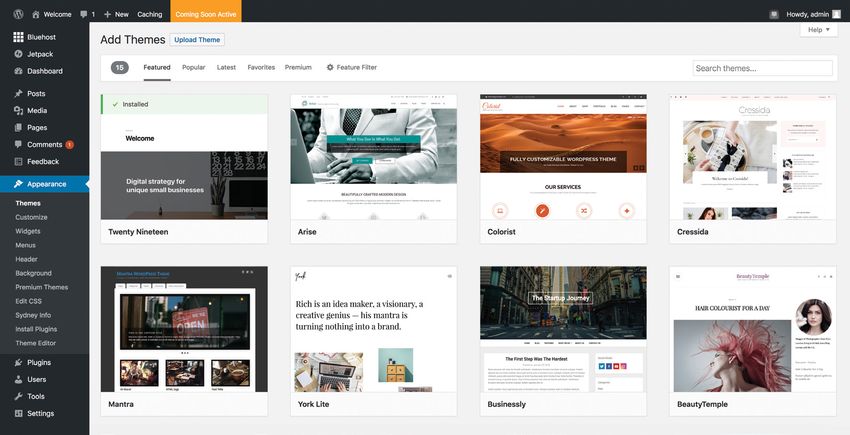
Task: Switch to the Premium tab
Action: pyautogui.click(x=298, y=67)
